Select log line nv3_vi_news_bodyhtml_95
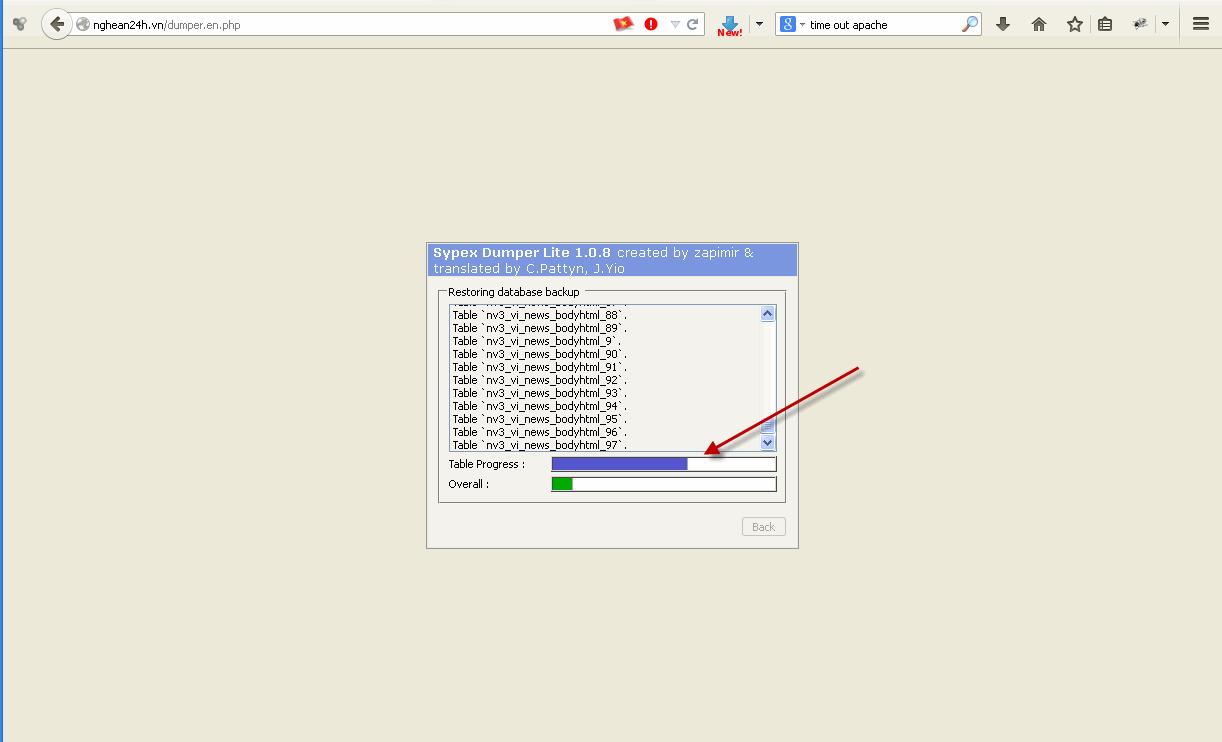Viewport: 1222px width, 742px height. [x=540, y=419]
